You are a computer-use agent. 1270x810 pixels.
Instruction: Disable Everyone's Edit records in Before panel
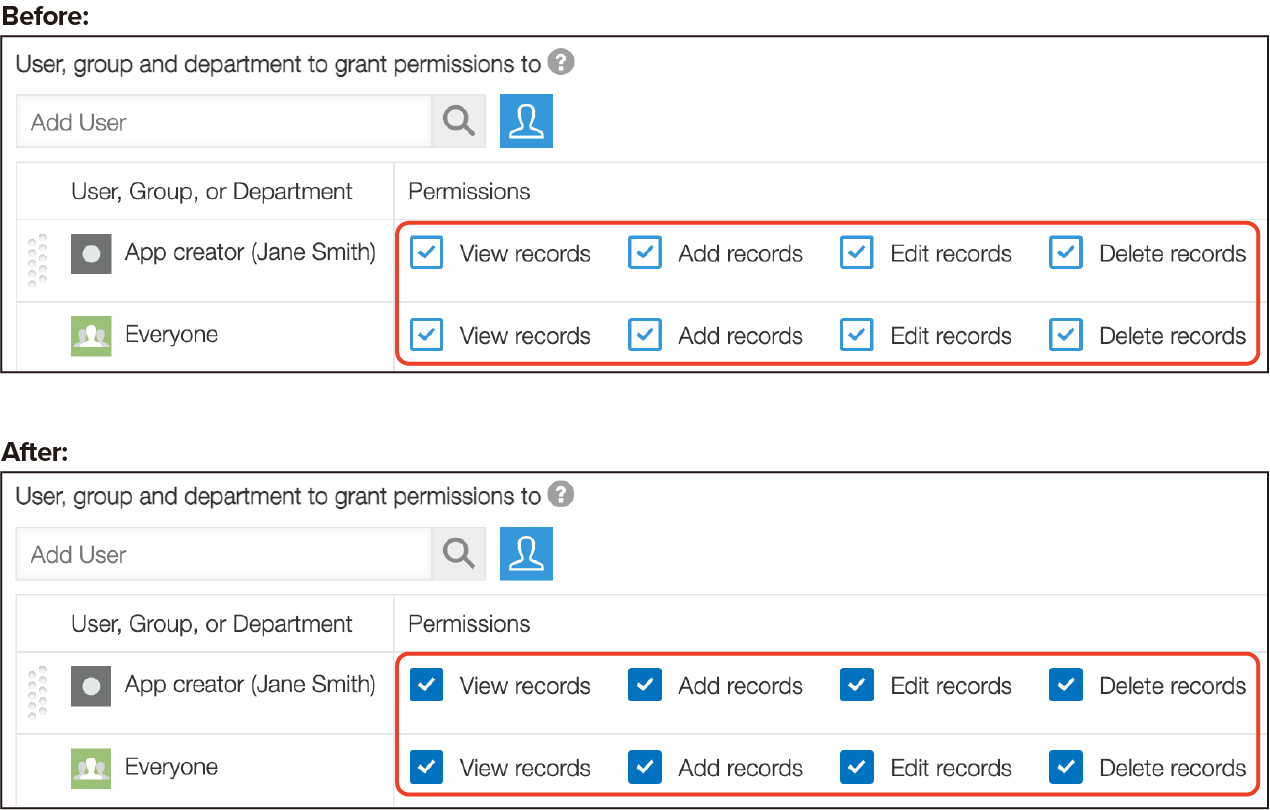pos(857,335)
